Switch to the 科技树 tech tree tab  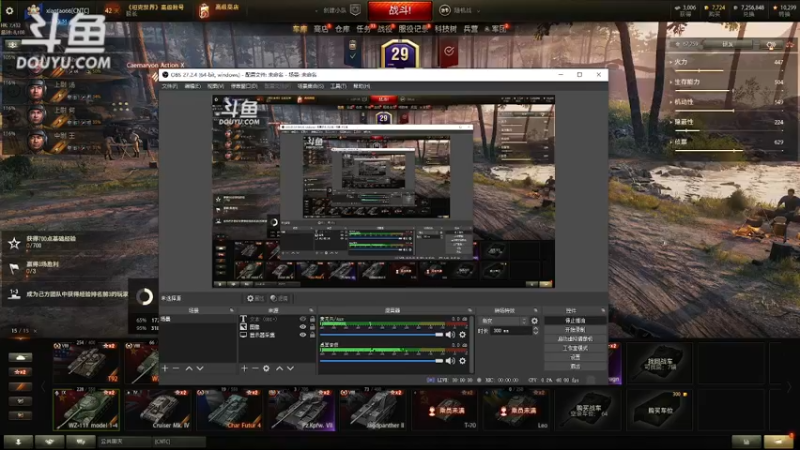445,29
